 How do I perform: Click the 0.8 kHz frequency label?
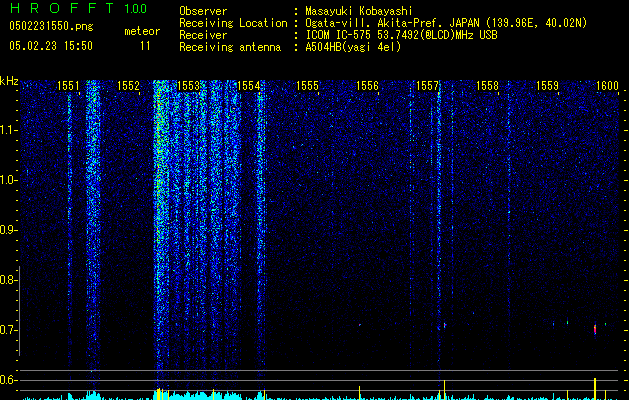click(8, 280)
